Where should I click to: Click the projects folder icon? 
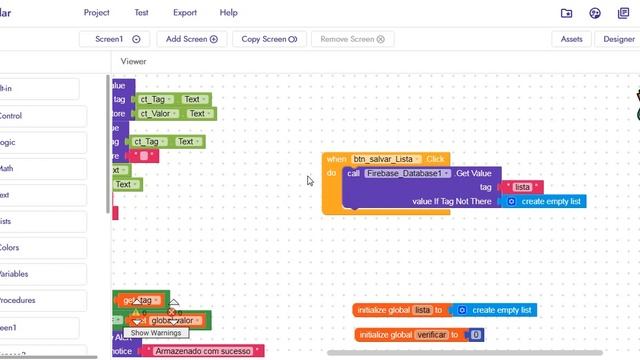pos(567,13)
